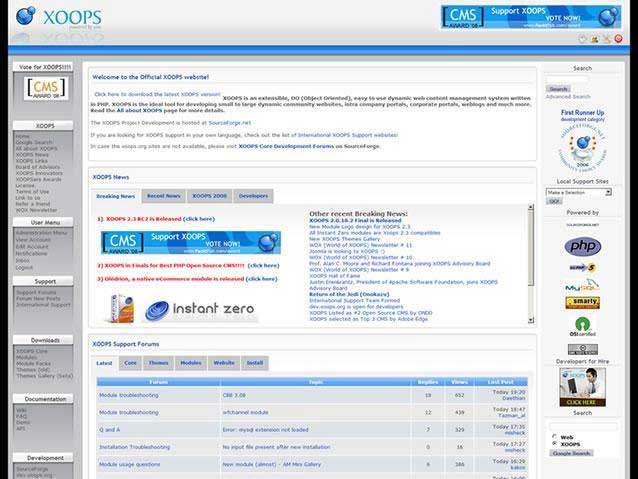Switch to the Recent News tab
The image size is (638, 479).
pyautogui.click(x=164, y=196)
